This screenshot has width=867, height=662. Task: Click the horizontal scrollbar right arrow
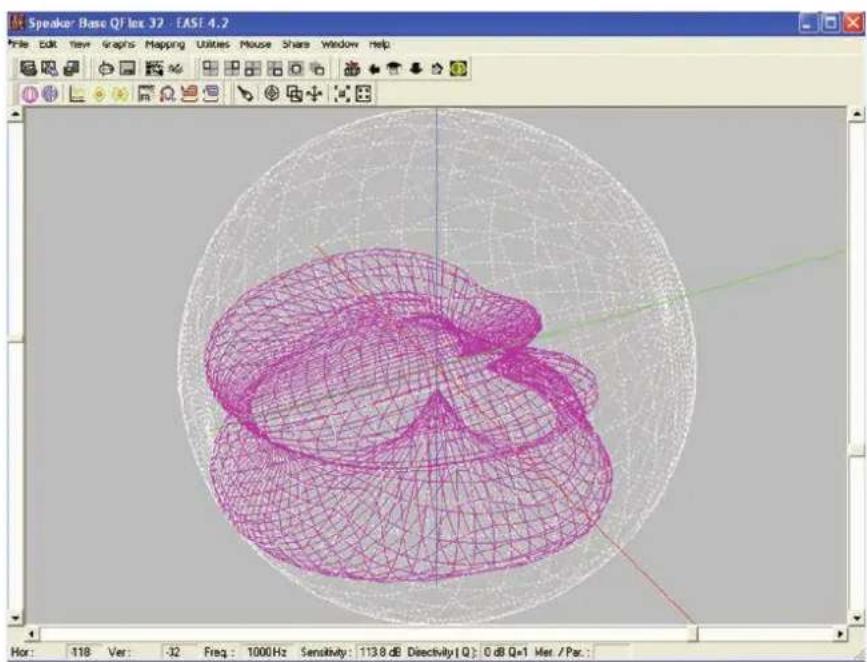pos(840,634)
